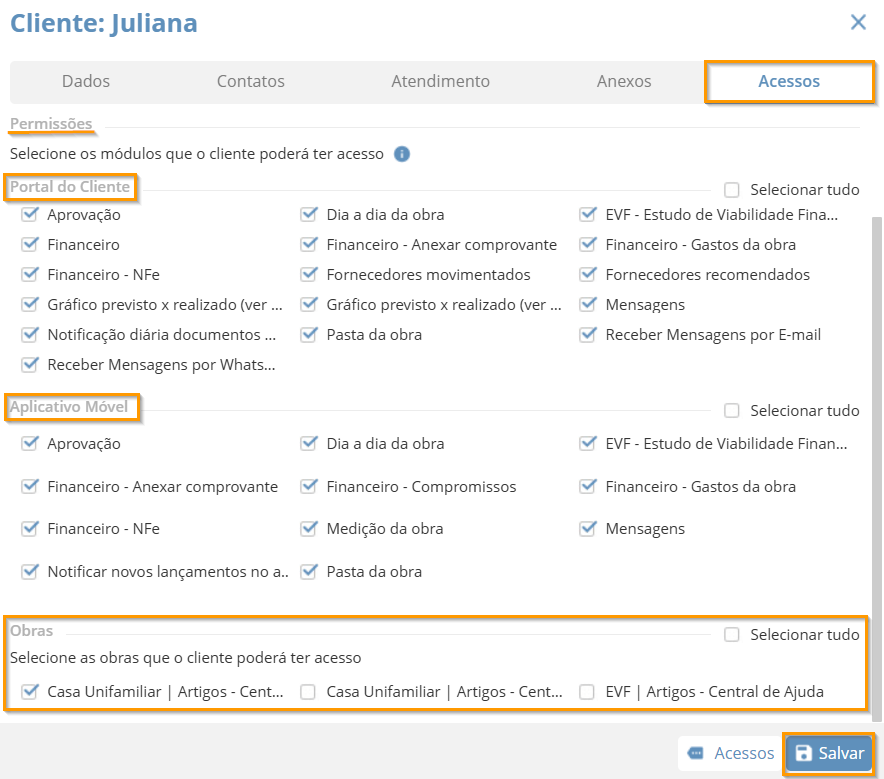Image resolution: width=884 pixels, height=779 pixels.
Task: Open the Anexos tab
Action: click(x=624, y=81)
